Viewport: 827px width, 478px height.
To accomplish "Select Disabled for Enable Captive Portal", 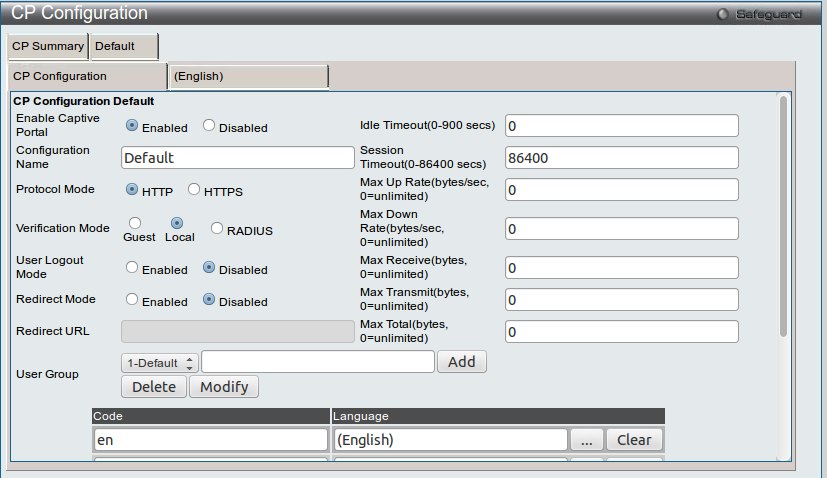I will coord(209,126).
